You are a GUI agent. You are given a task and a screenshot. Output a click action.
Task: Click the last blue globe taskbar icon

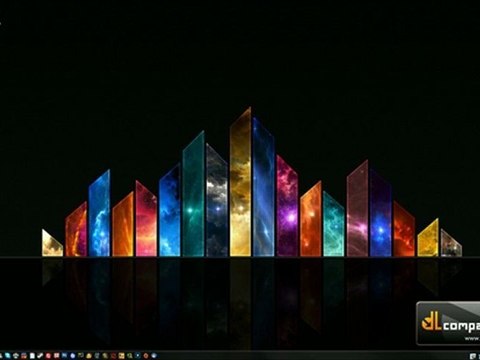pyautogui.click(x=154, y=356)
